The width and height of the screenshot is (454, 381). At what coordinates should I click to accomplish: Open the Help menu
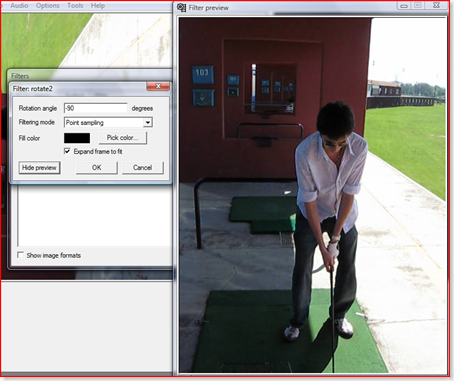(98, 6)
